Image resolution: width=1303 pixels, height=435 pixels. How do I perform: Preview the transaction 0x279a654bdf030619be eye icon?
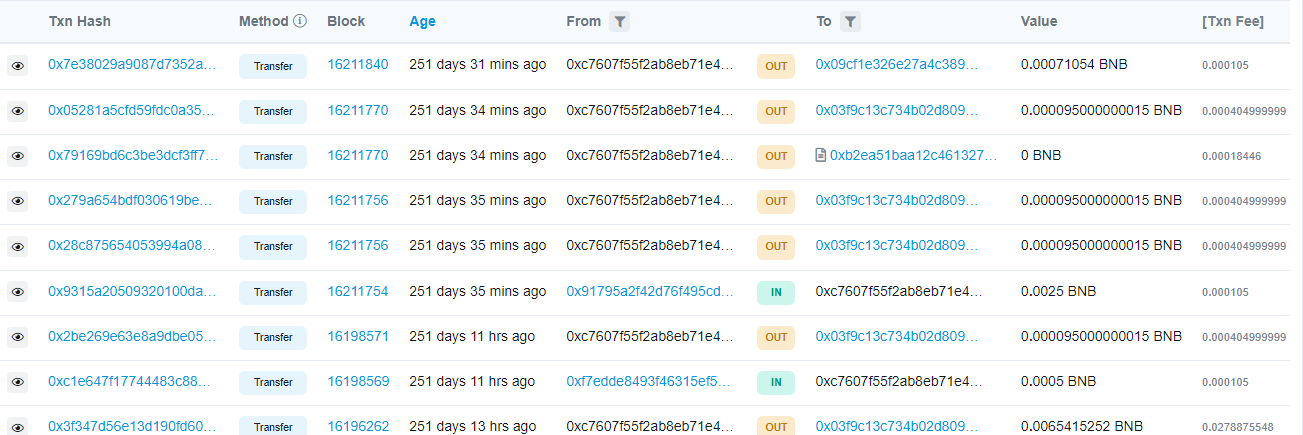[17, 201]
